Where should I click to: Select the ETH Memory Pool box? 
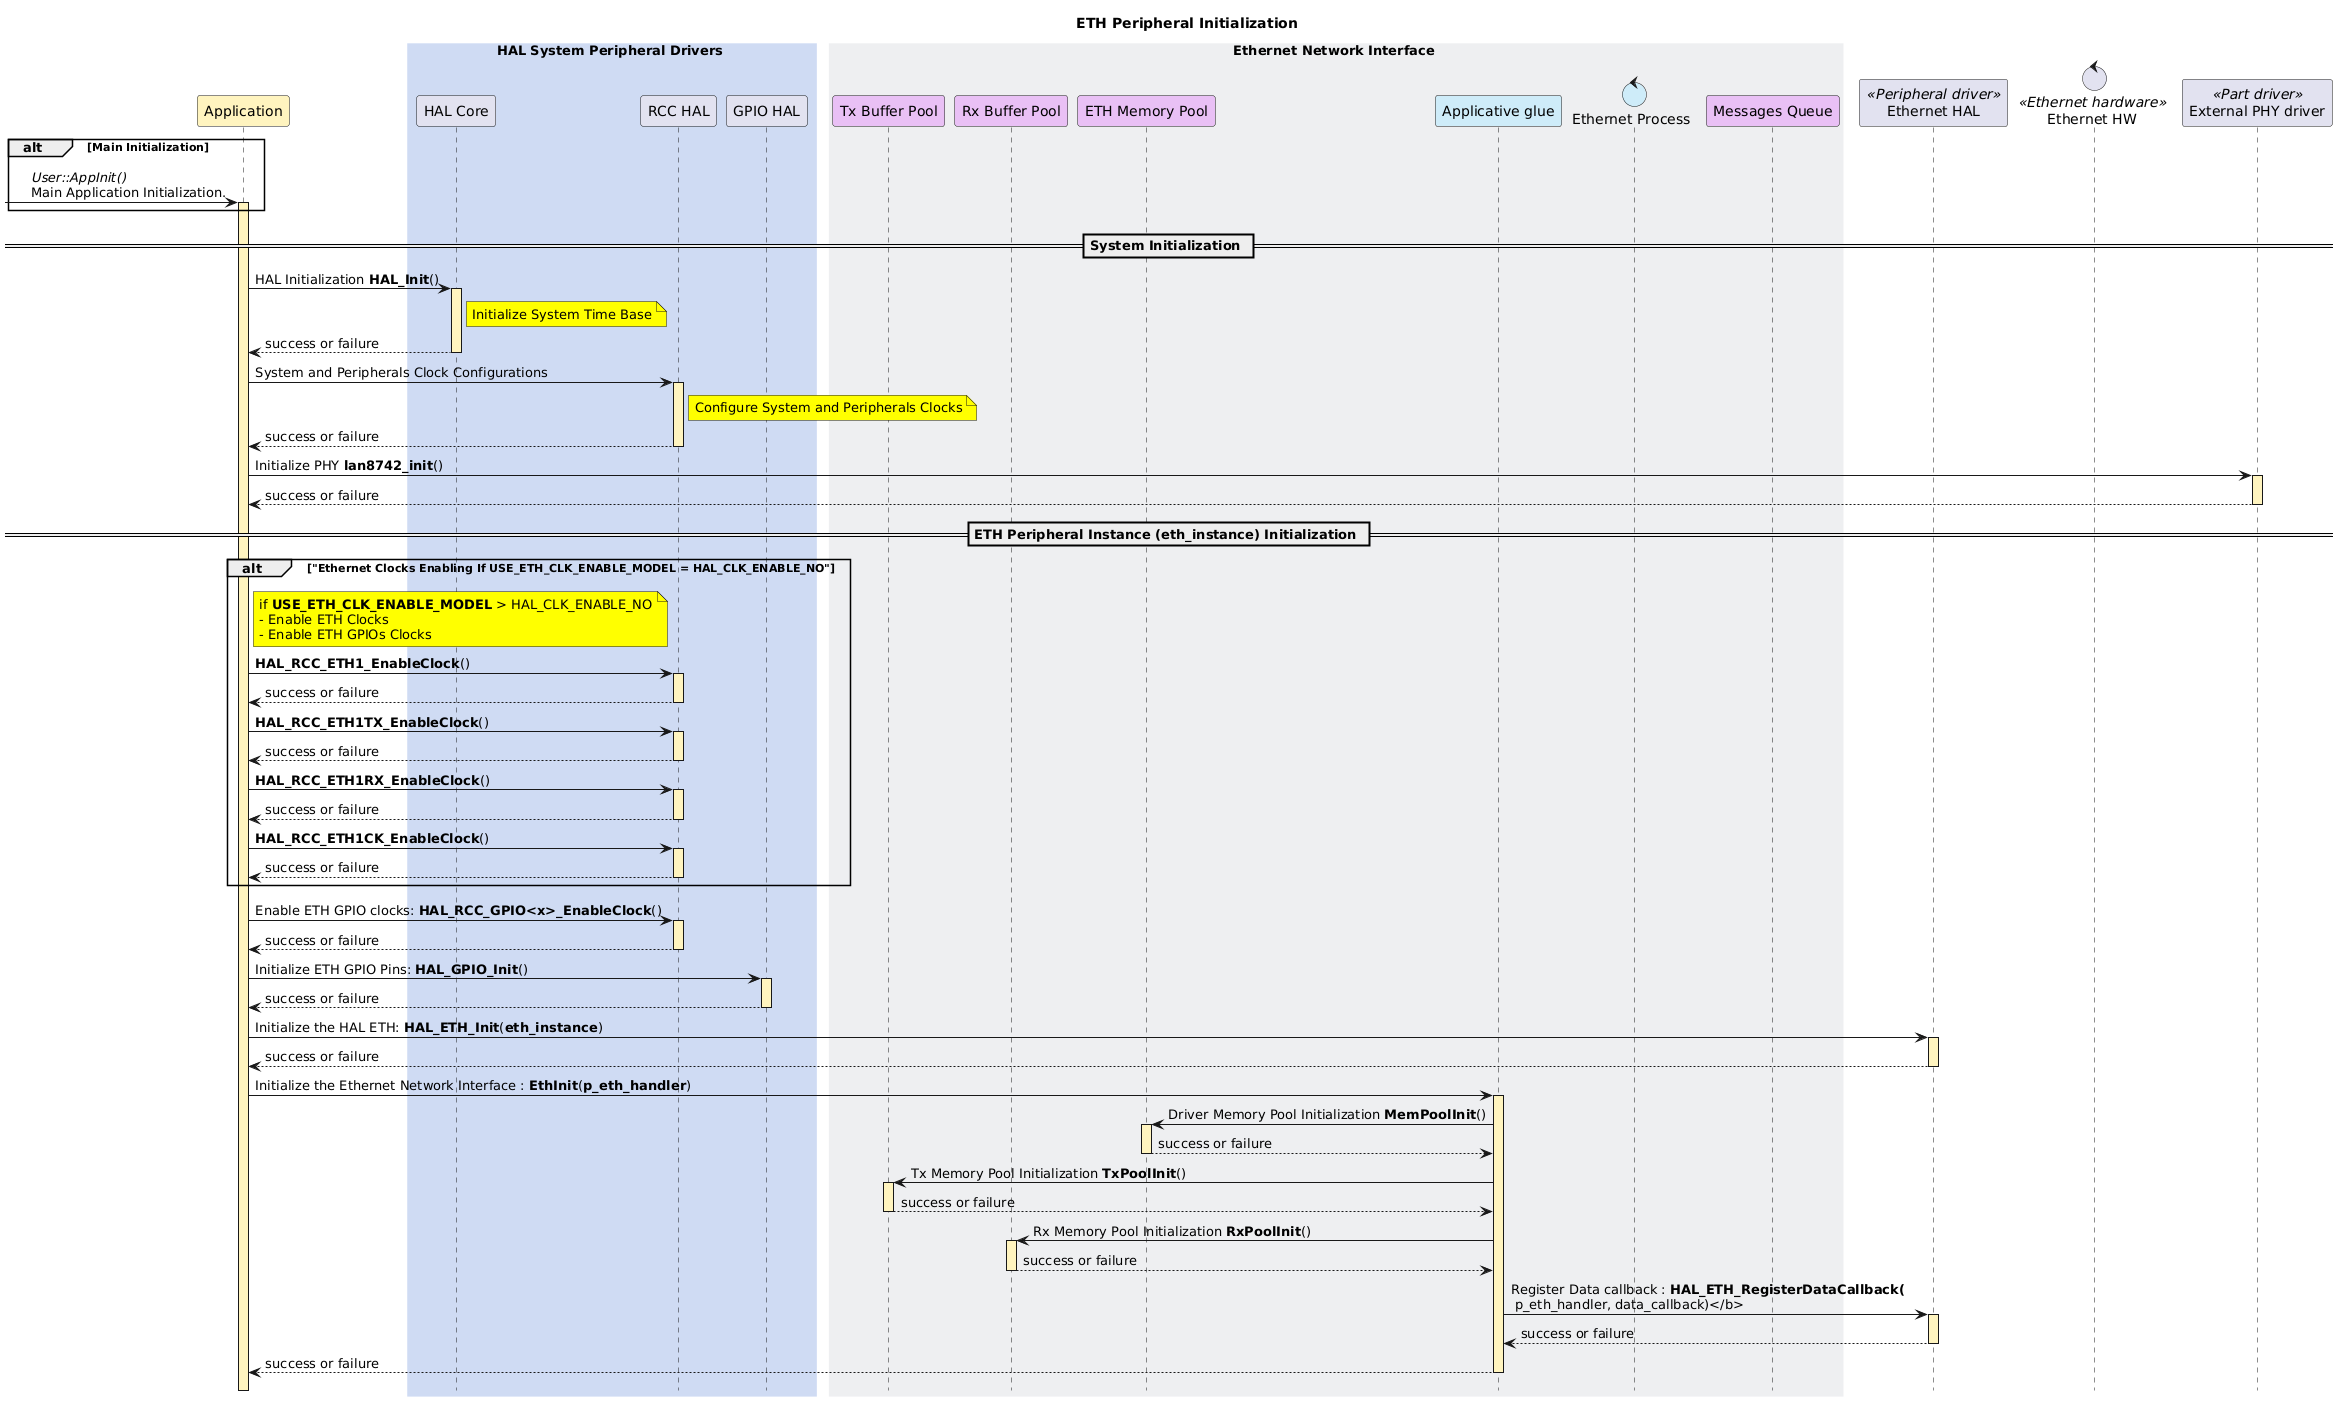click(x=1146, y=111)
